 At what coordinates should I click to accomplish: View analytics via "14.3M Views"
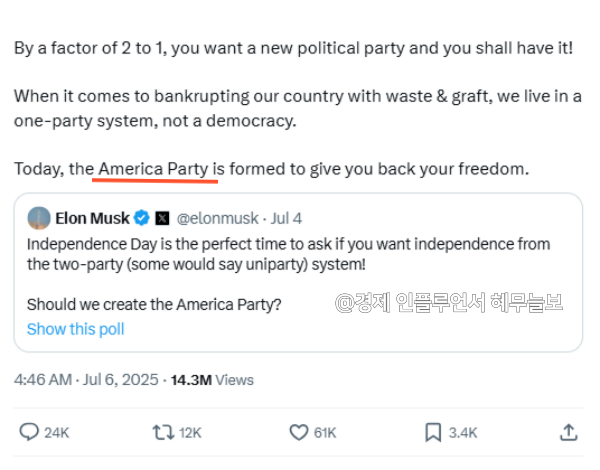click(212, 380)
